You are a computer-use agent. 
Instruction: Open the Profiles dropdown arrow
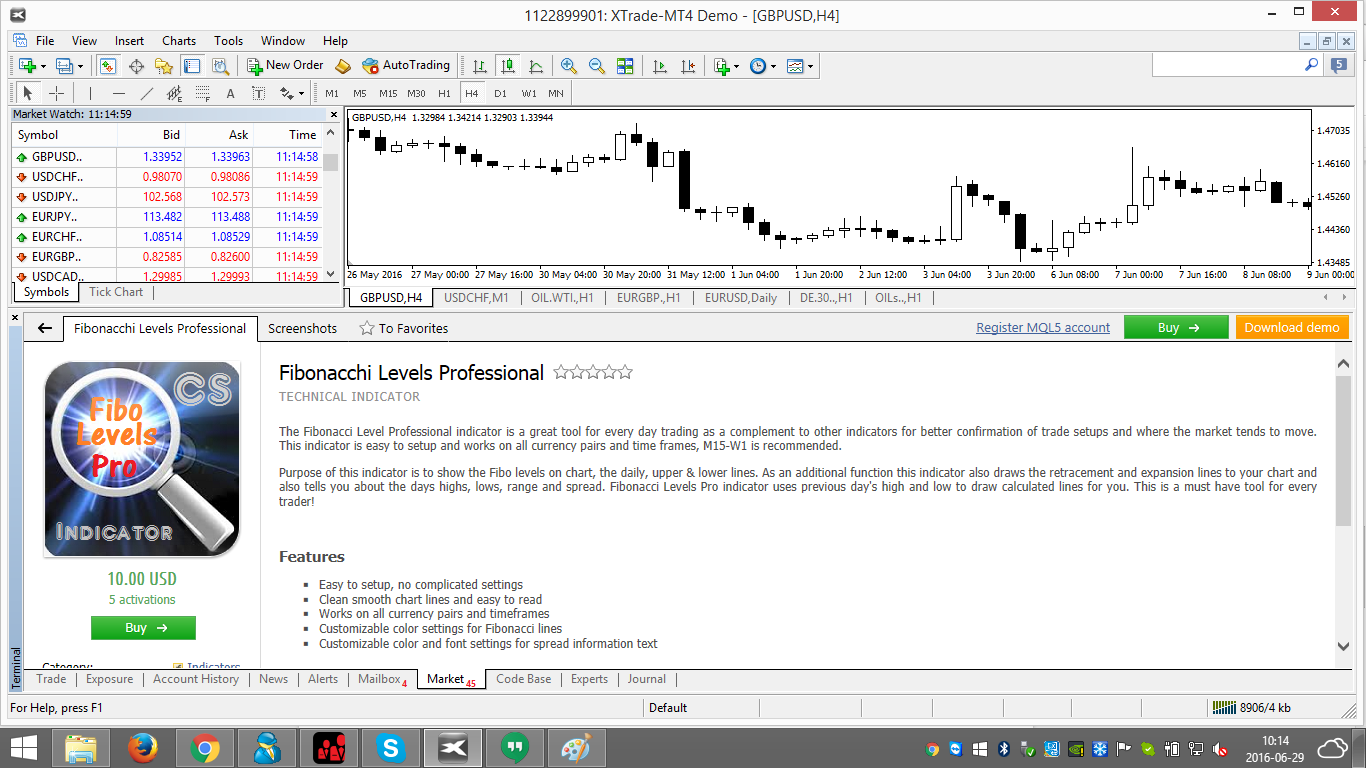(82, 67)
